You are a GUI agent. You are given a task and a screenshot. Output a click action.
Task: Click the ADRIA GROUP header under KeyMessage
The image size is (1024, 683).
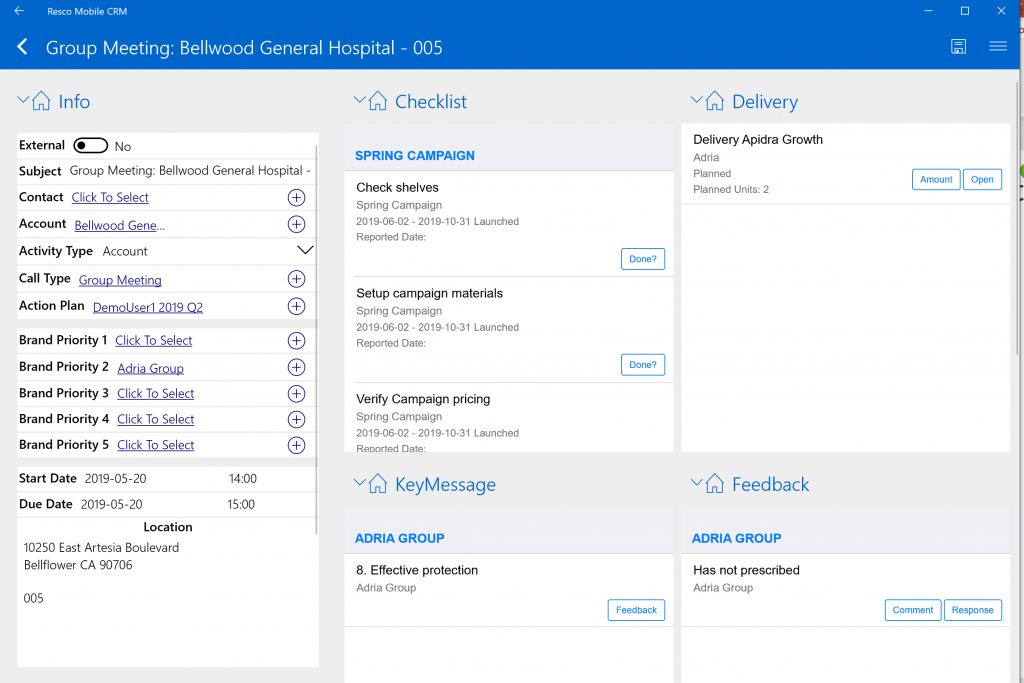[x=400, y=538]
